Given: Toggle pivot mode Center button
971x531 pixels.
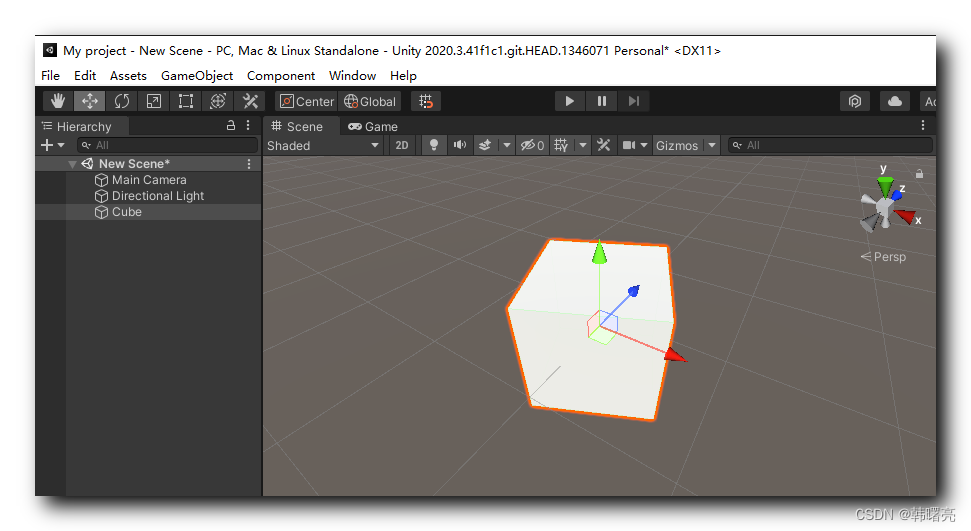Looking at the screenshot, I should coord(307,101).
